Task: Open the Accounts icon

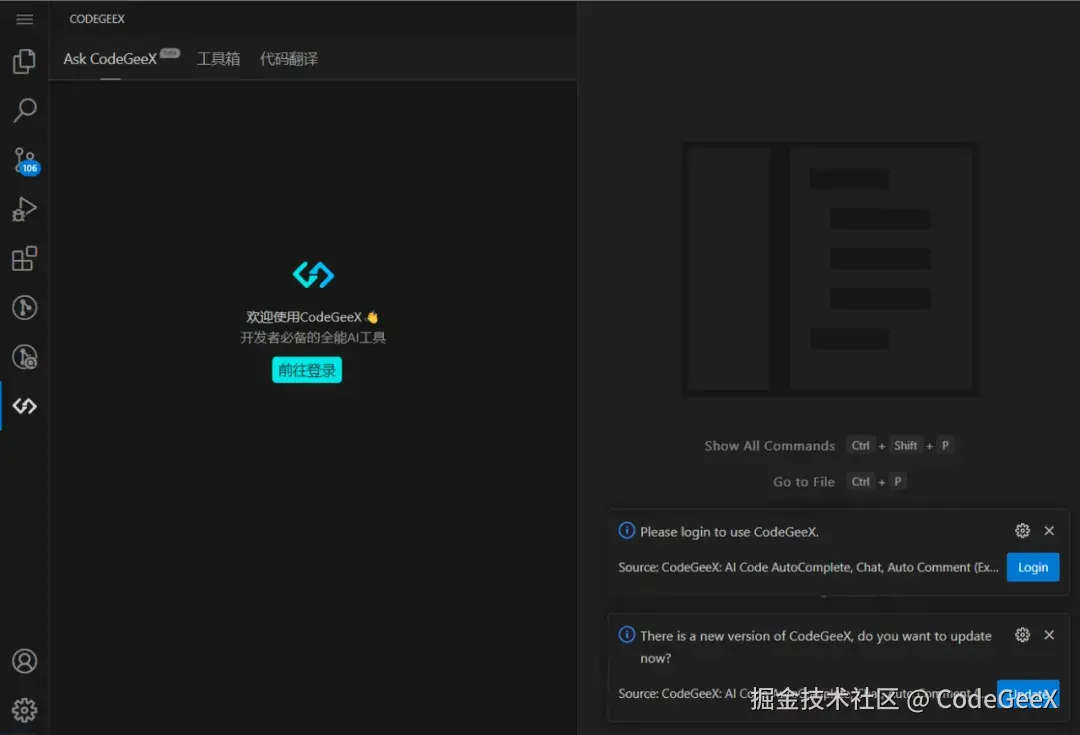Action: click(x=24, y=661)
